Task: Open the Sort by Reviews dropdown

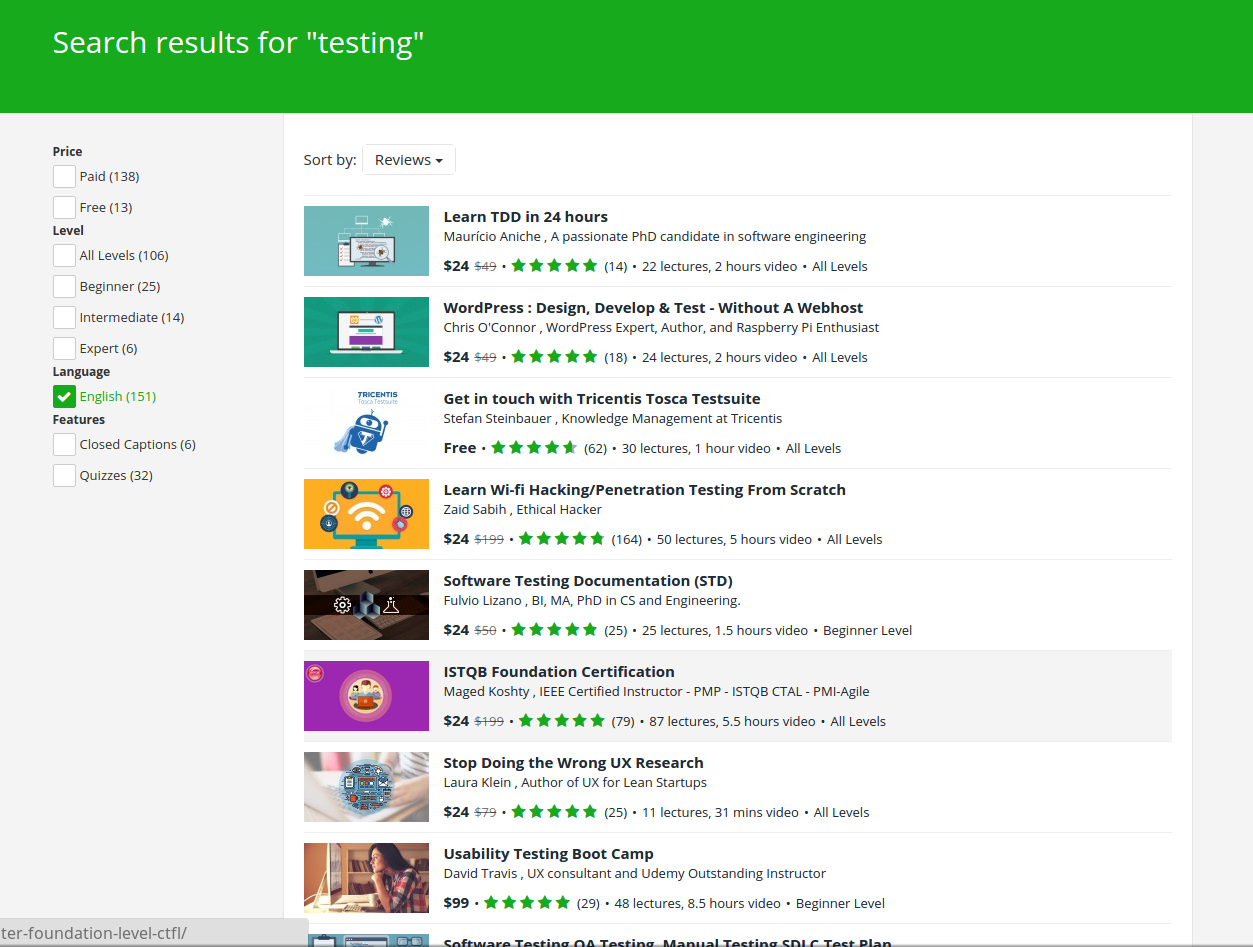Action: pyautogui.click(x=408, y=160)
